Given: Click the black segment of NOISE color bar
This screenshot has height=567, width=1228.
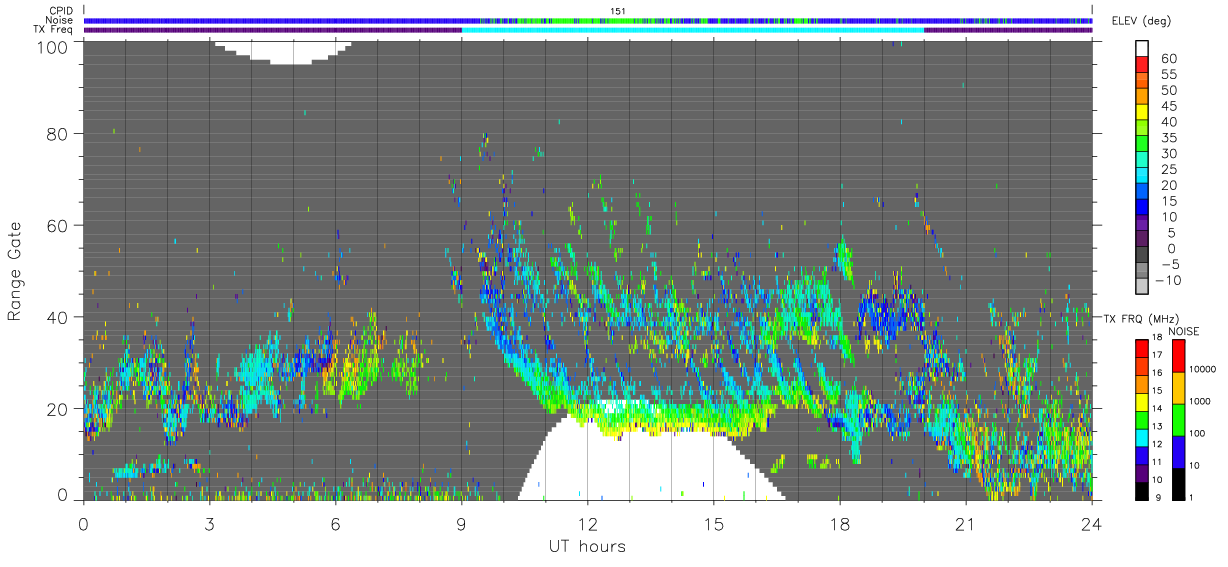Looking at the screenshot, I should 1178,484.
